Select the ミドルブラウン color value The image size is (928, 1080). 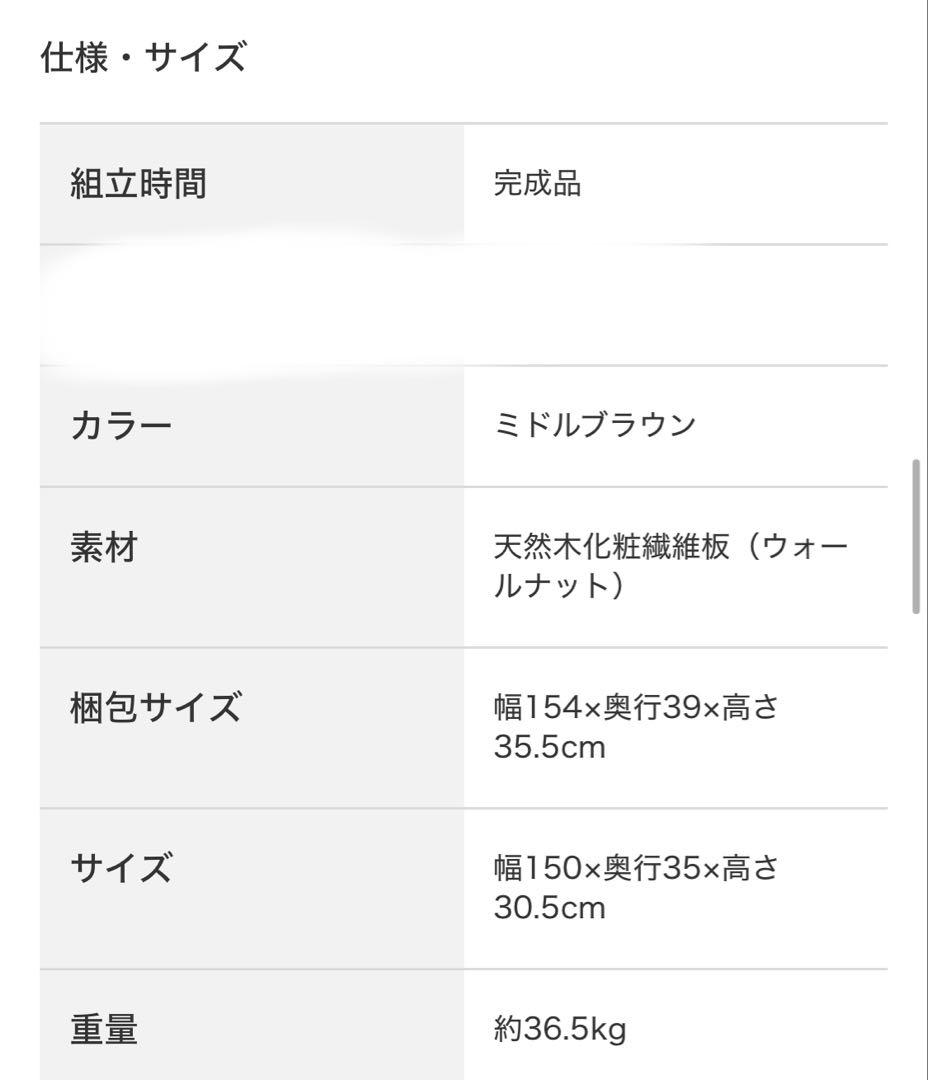pyautogui.click(x=594, y=425)
